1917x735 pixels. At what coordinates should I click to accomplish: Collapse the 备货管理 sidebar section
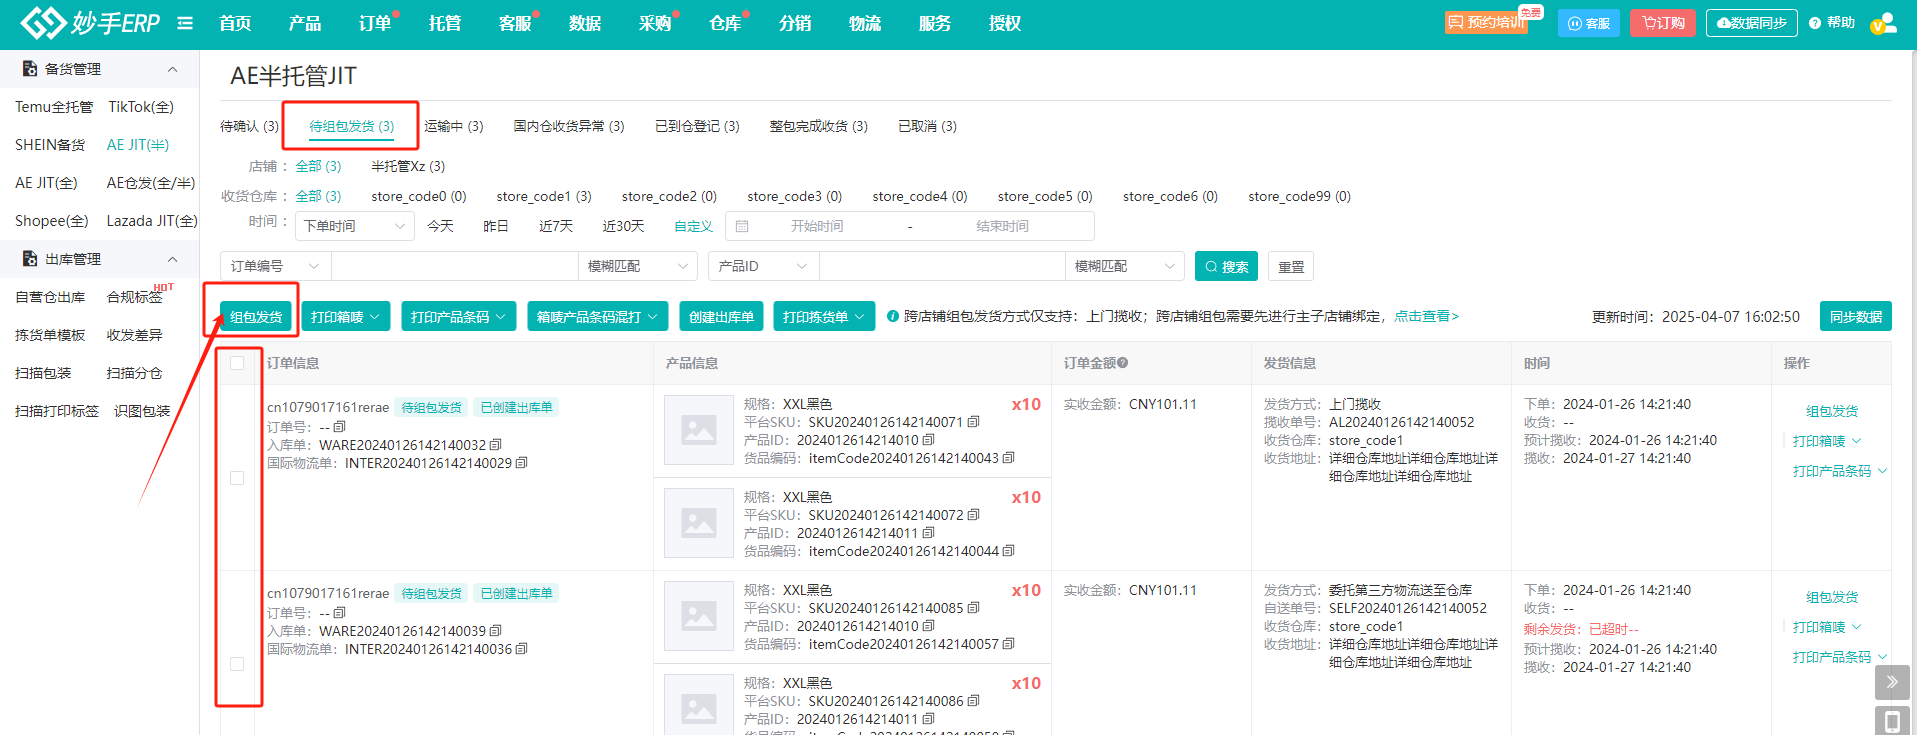pyautogui.click(x=172, y=69)
